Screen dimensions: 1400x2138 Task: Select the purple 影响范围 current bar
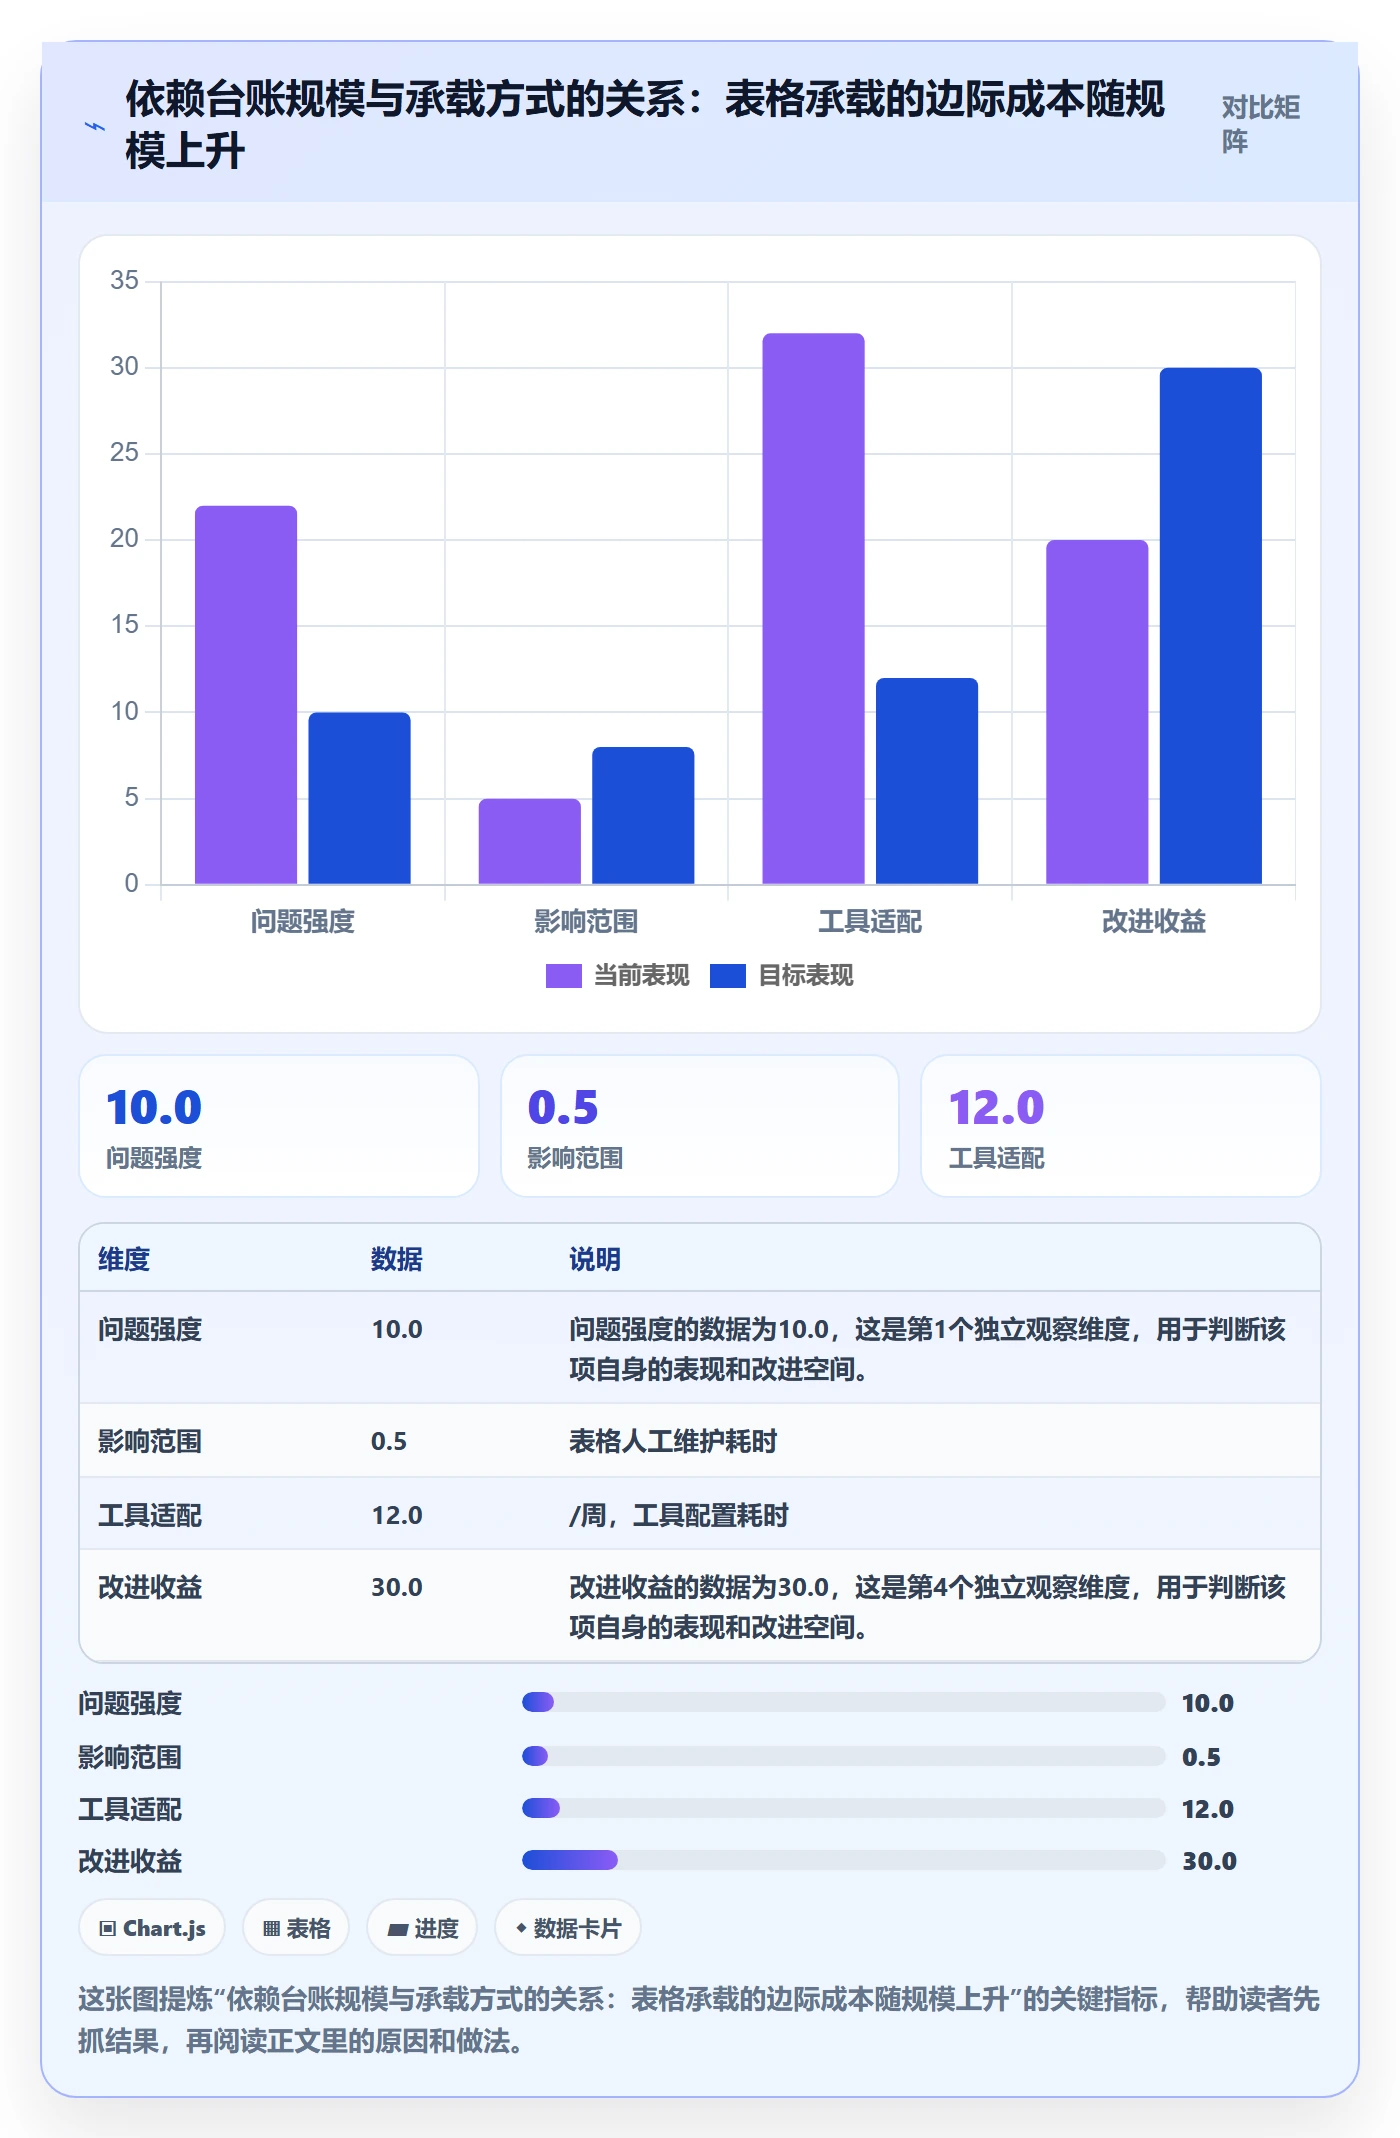pyautogui.click(x=529, y=841)
